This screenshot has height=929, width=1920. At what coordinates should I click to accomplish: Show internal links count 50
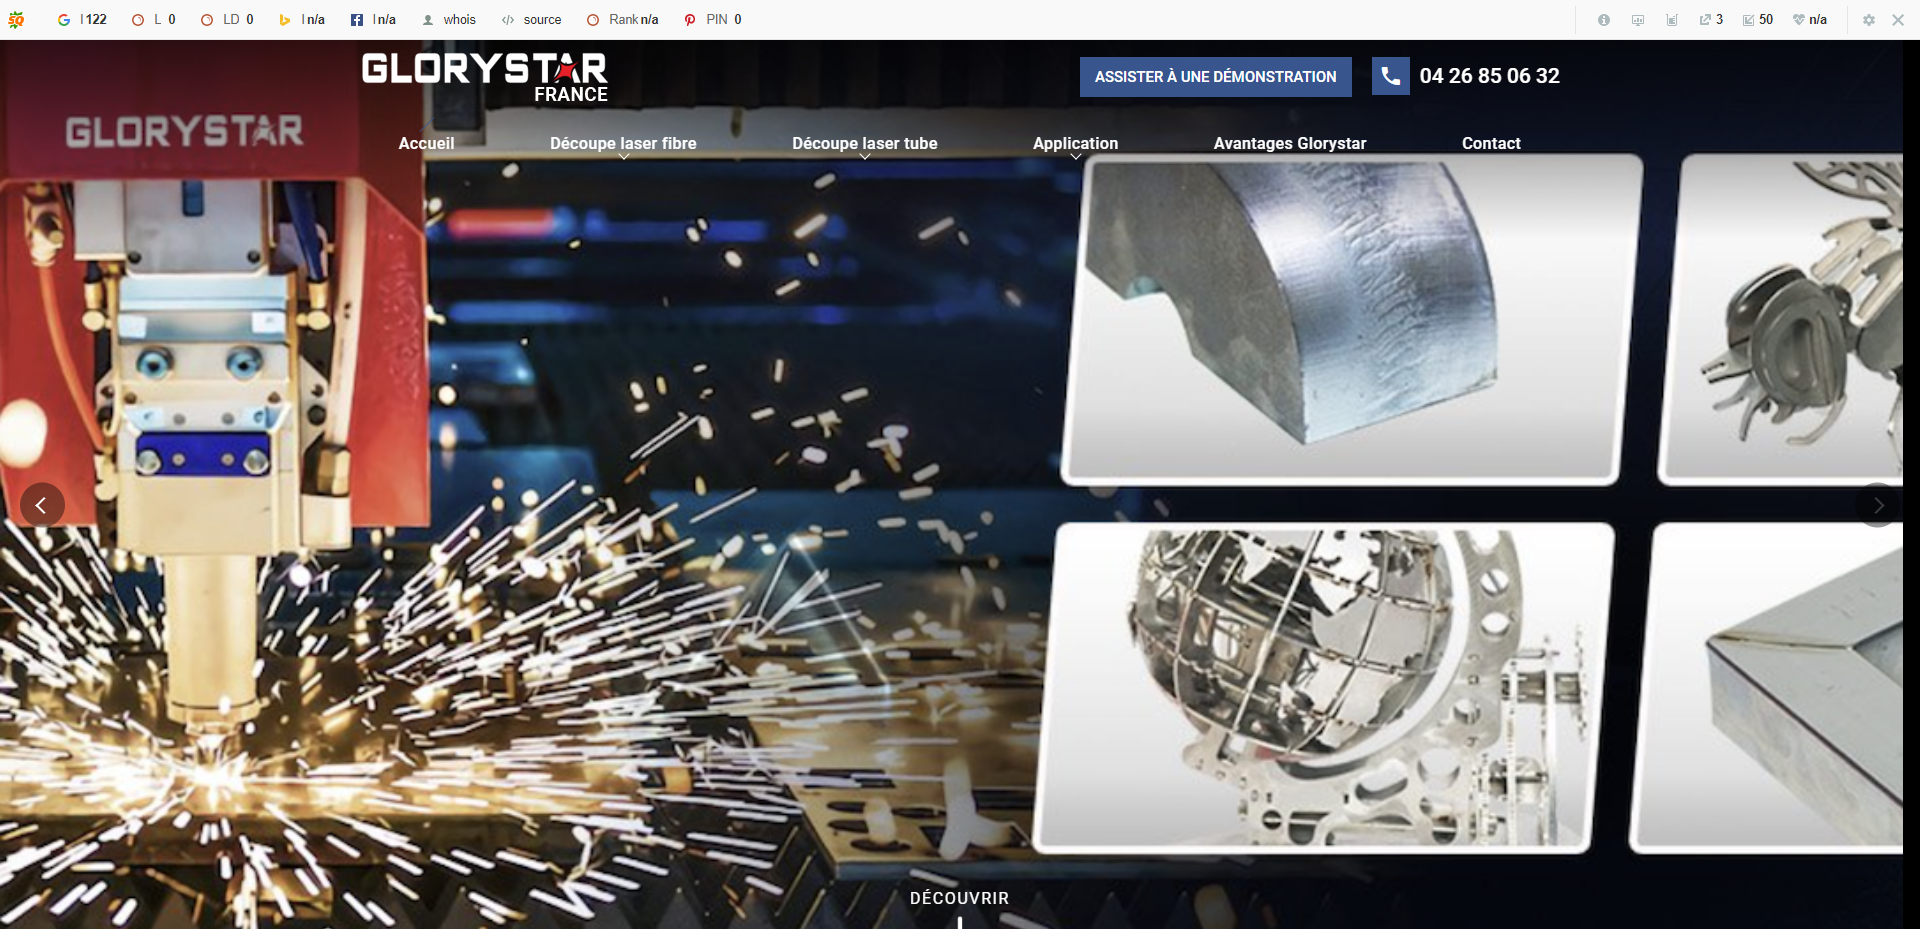pyautogui.click(x=1758, y=20)
